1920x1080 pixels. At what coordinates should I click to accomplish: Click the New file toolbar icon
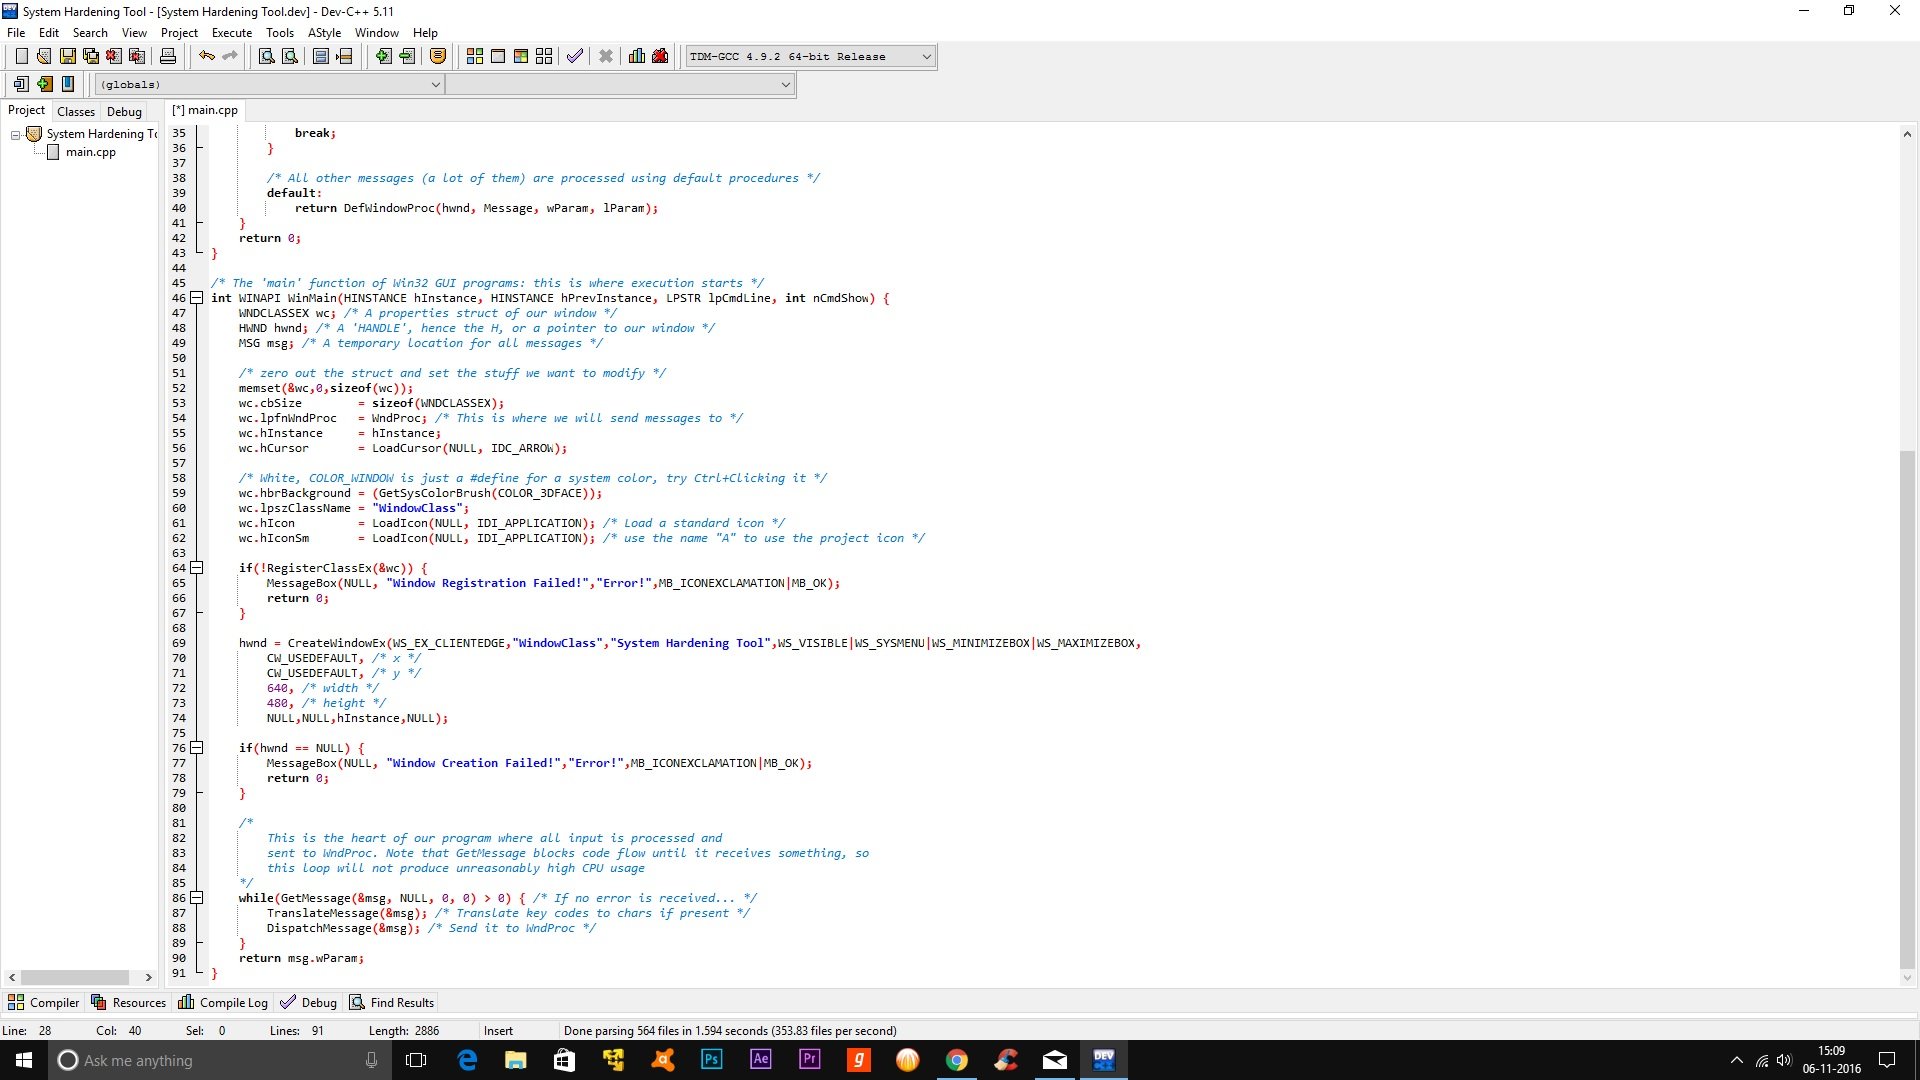click(21, 56)
